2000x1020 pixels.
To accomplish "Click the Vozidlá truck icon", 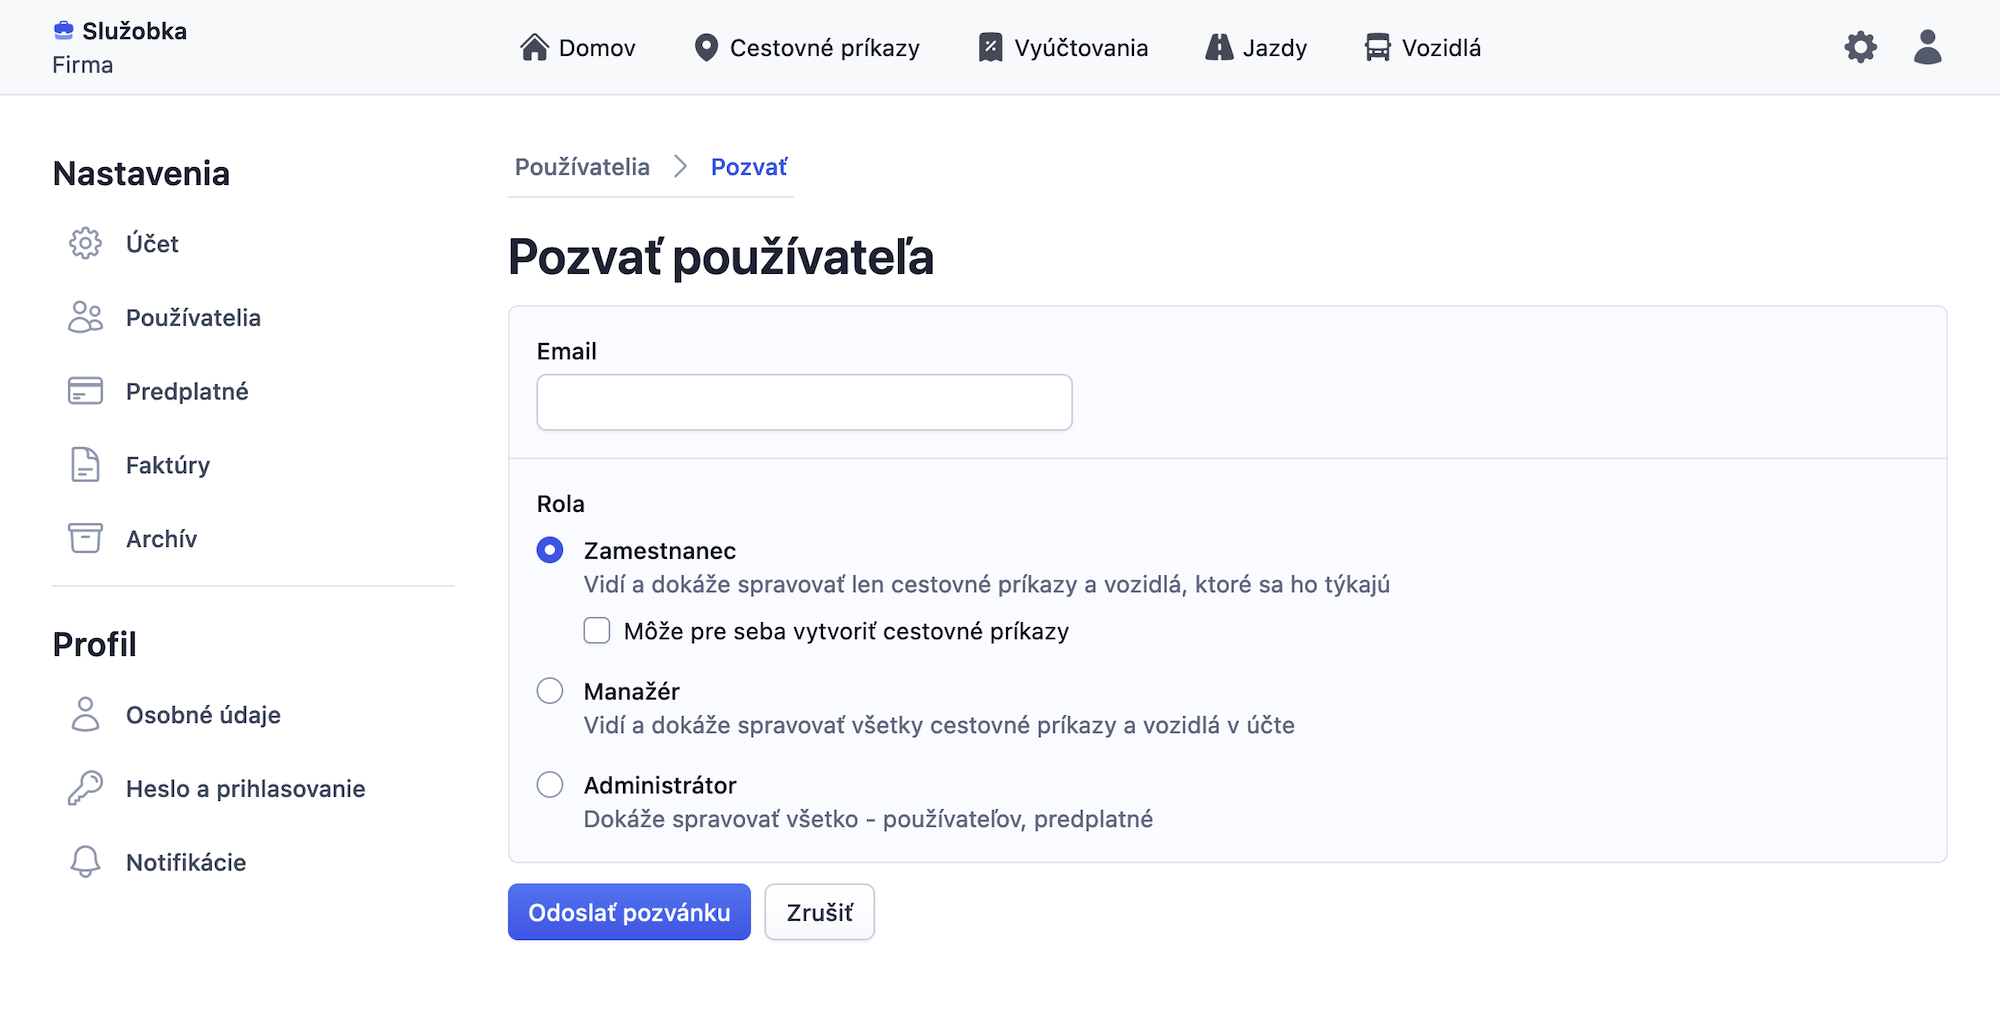I will [1379, 47].
